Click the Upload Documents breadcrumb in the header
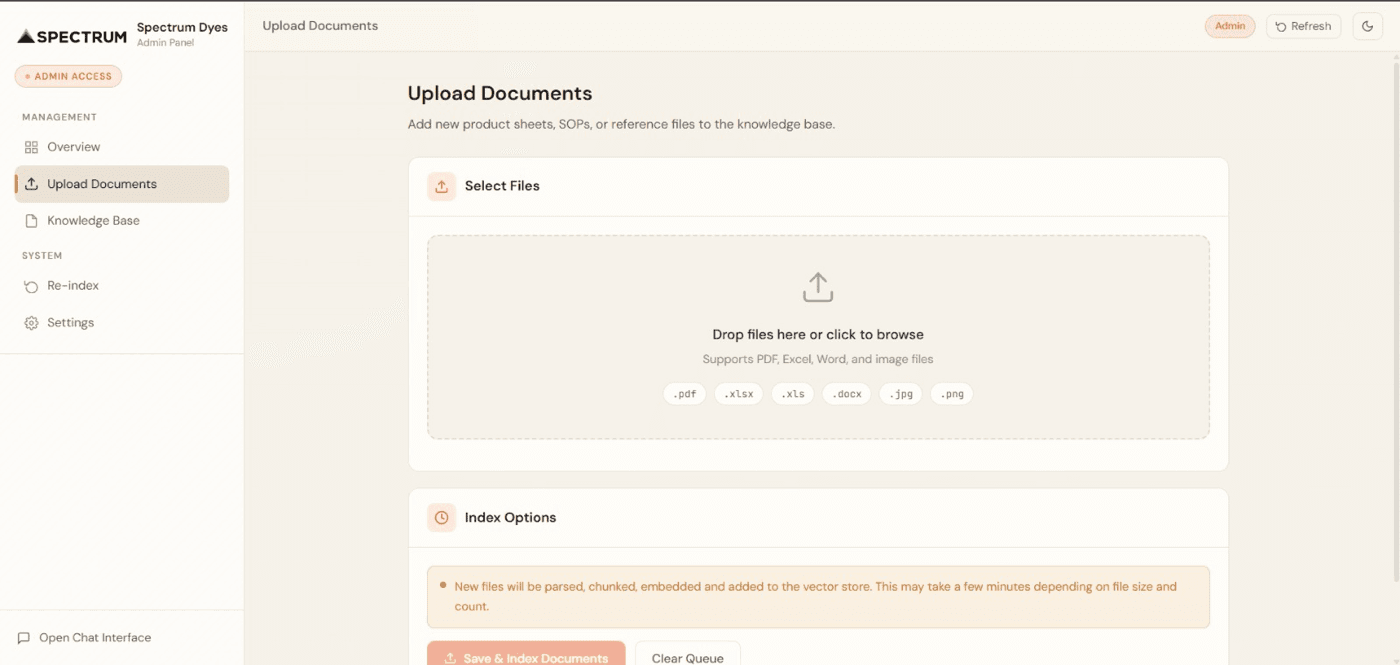The width and height of the screenshot is (1400, 665). (320, 26)
